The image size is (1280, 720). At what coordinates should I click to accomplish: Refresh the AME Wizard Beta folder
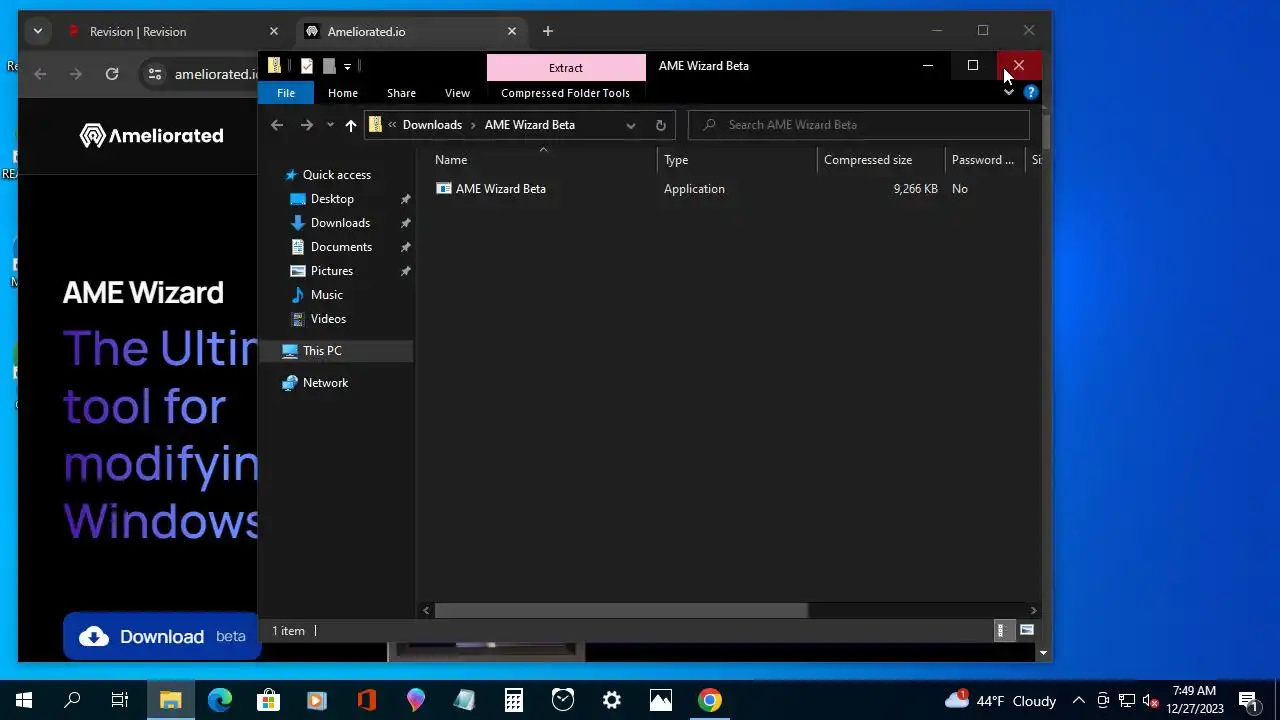coord(660,125)
